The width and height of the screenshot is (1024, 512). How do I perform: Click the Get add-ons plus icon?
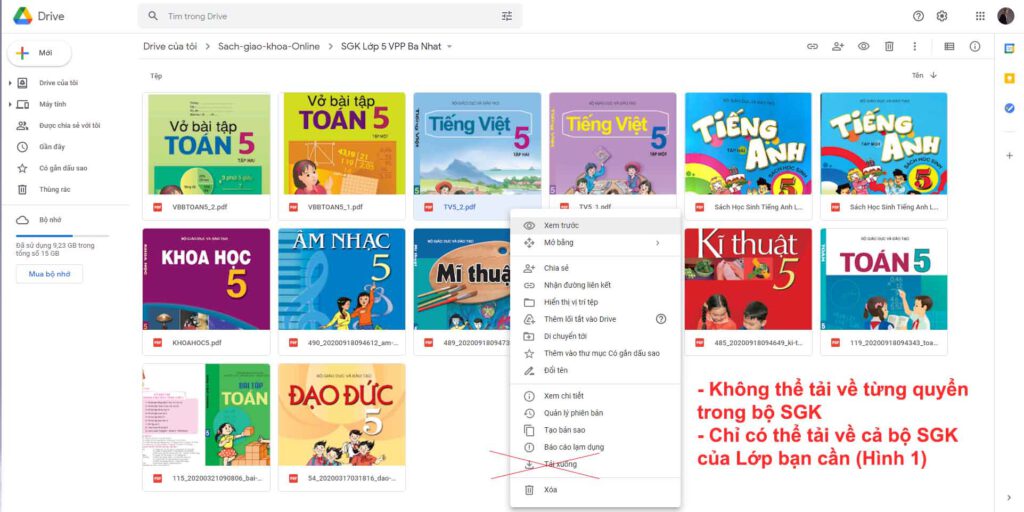pos(1010,155)
